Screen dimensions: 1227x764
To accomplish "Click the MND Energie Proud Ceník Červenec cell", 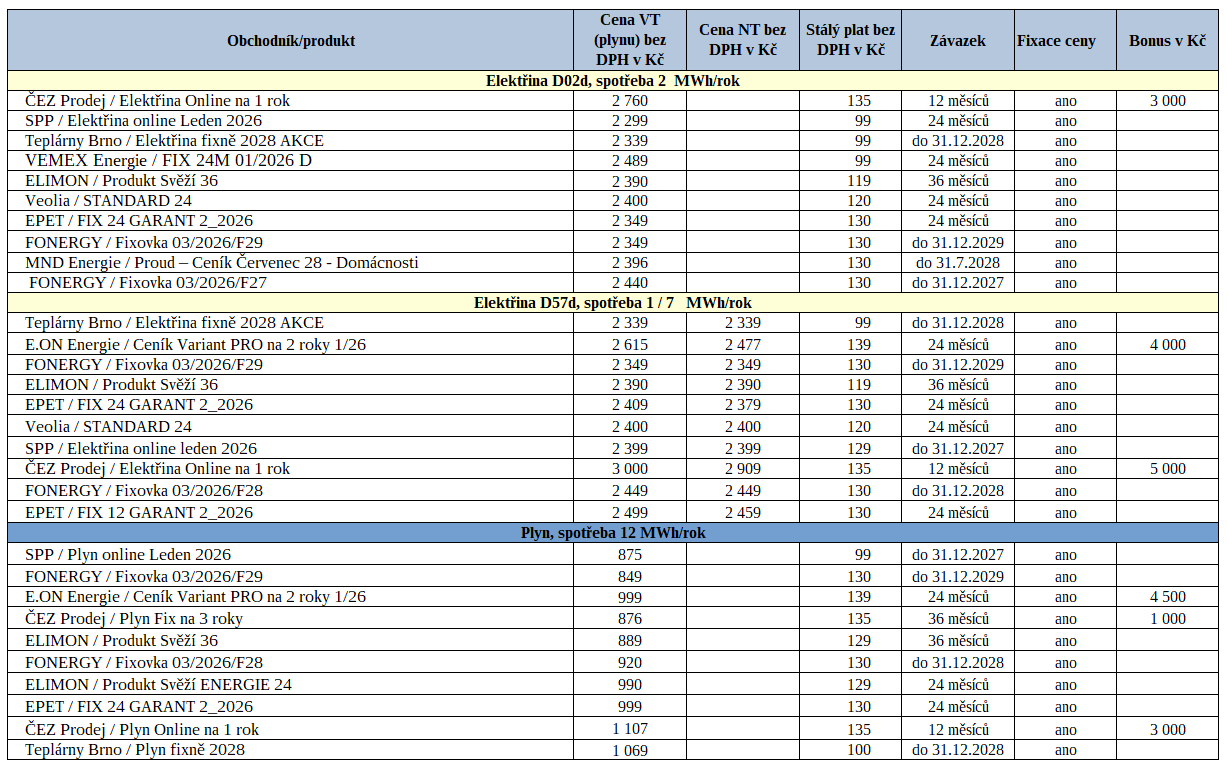I will click(221, 263).
